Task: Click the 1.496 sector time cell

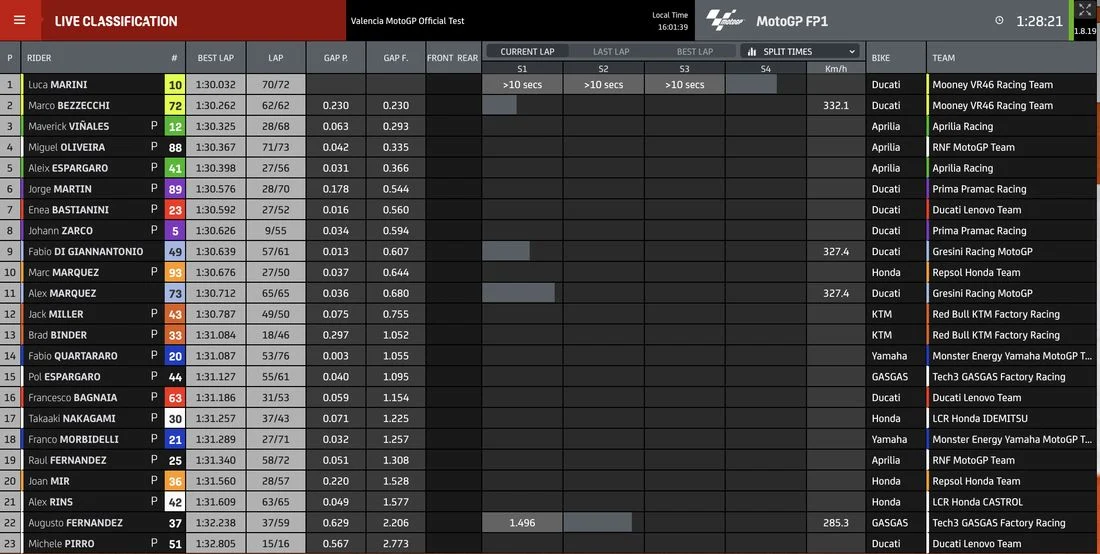Action: (522, 522)
